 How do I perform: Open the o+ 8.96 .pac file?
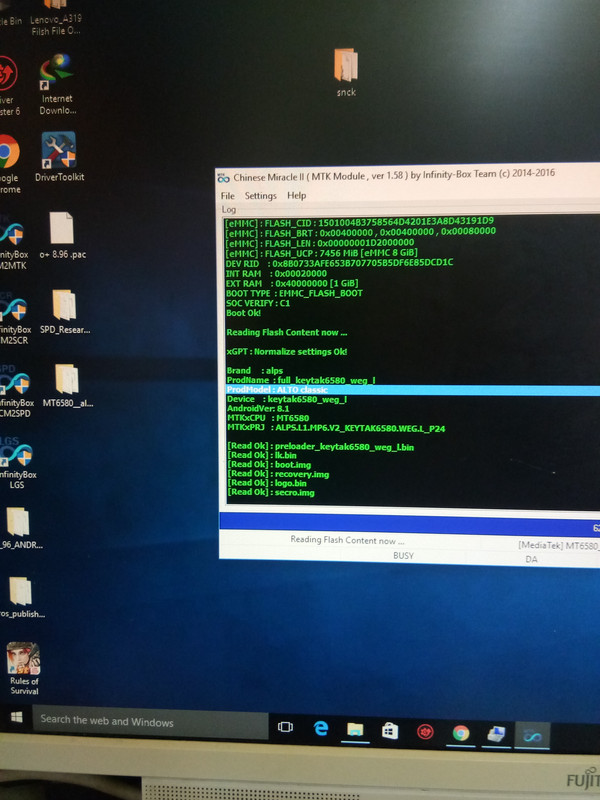tap(62, 235)
